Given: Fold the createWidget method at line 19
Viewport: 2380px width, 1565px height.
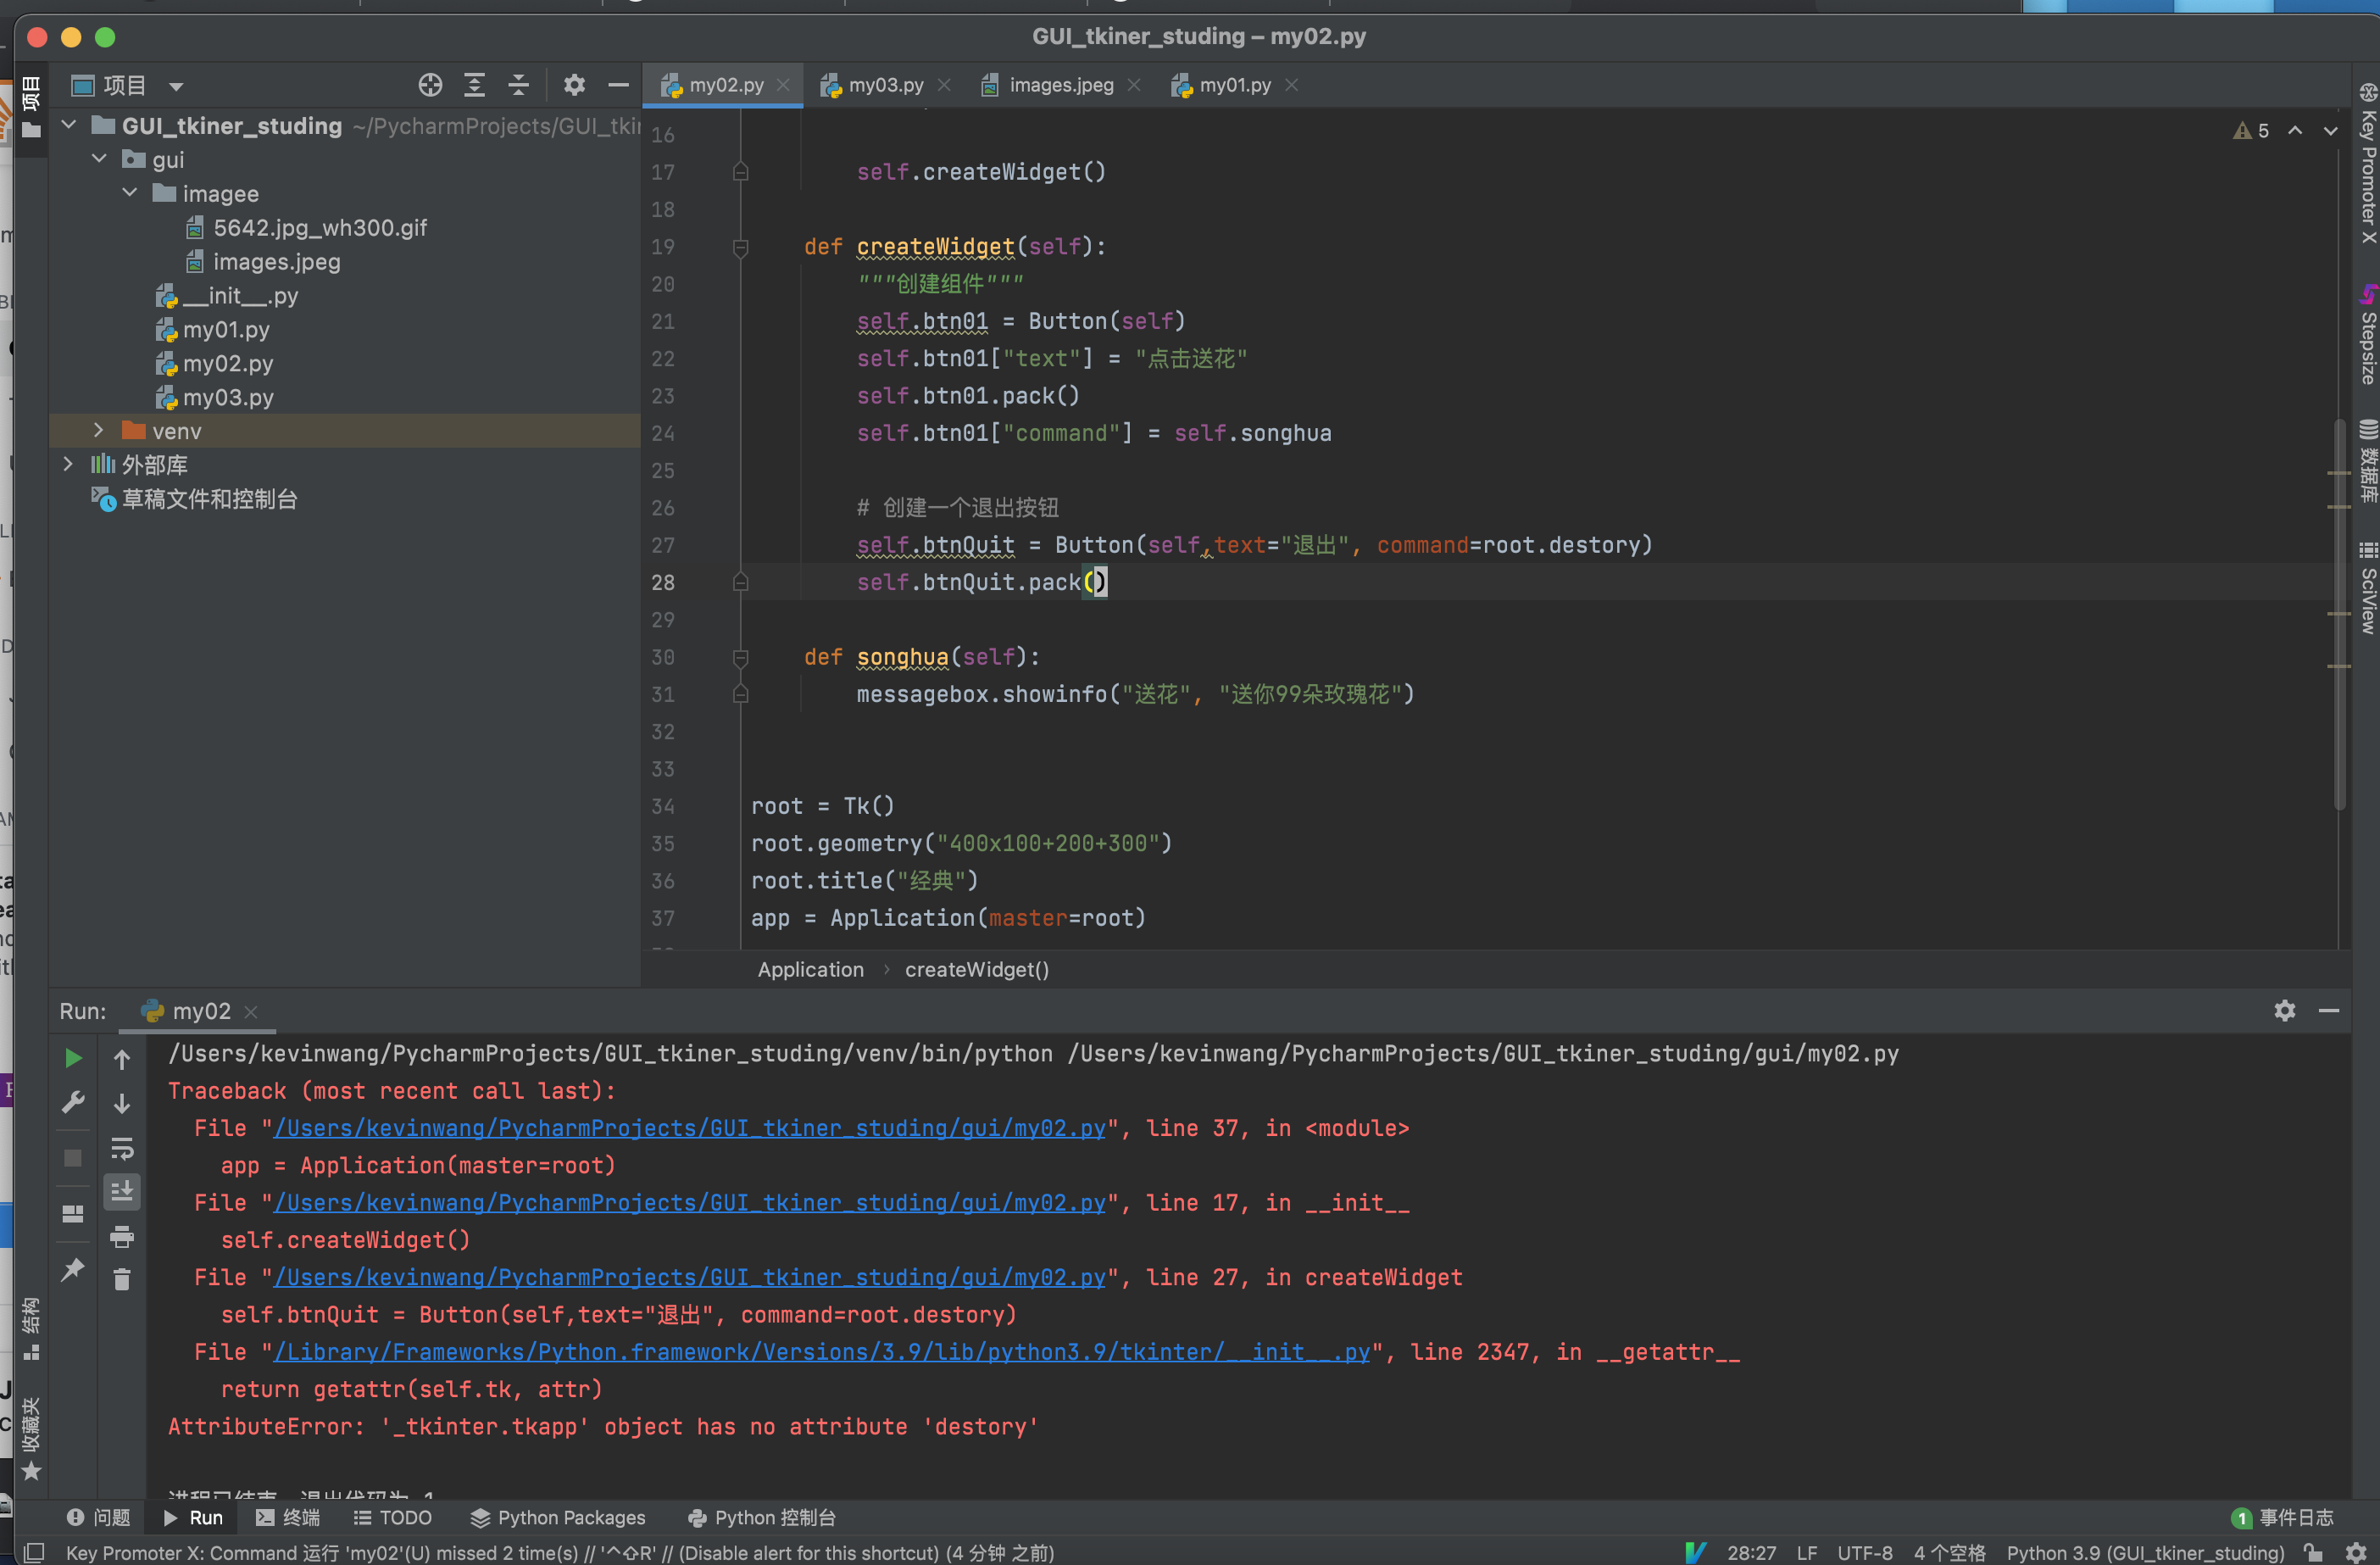Looking at the screenshot, I should [x=740, y=247].
